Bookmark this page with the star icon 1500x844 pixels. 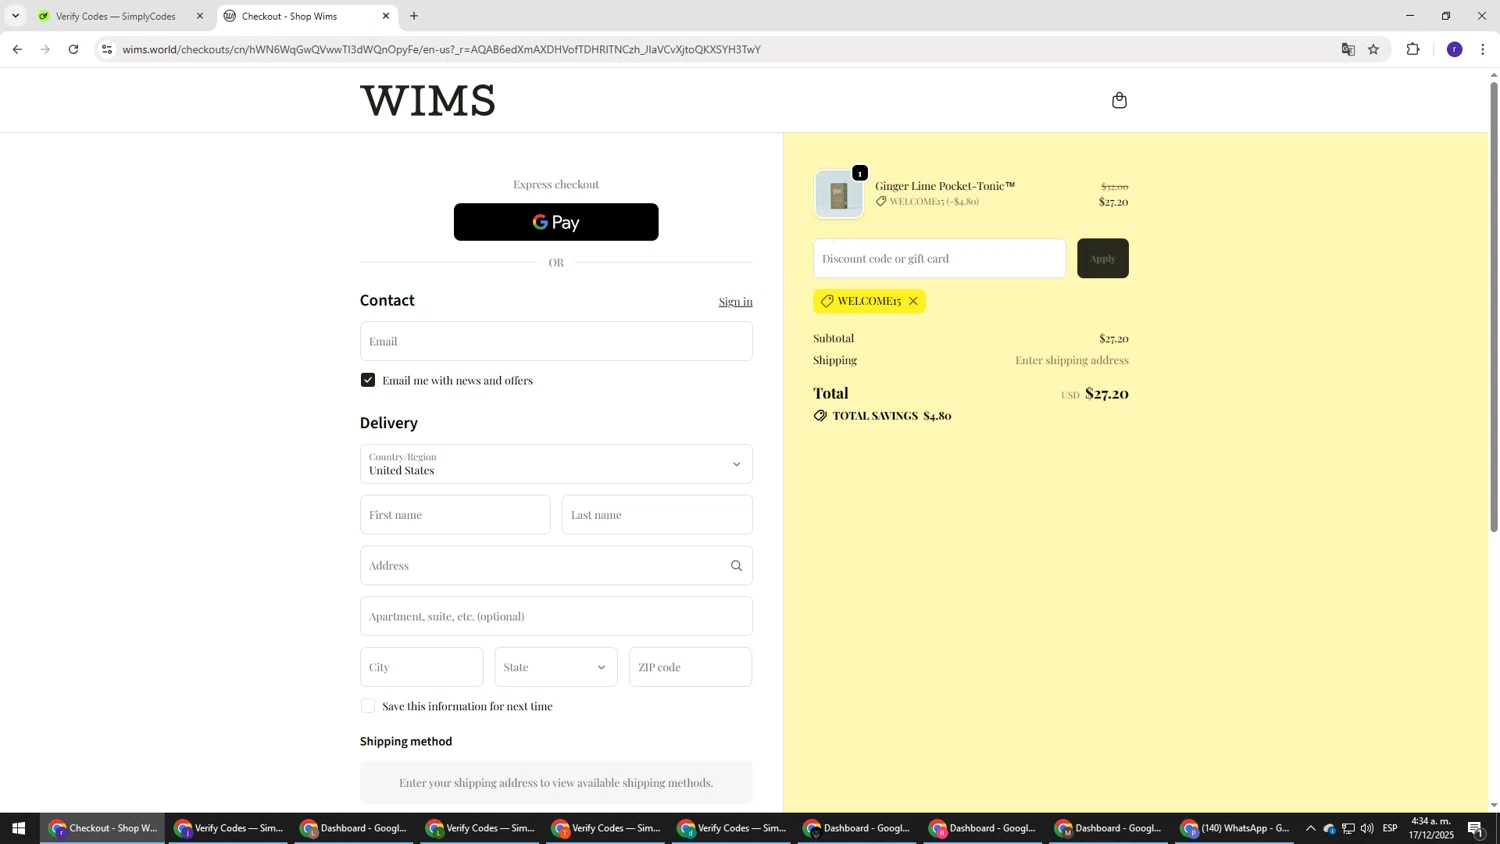tap(1373, 49)
